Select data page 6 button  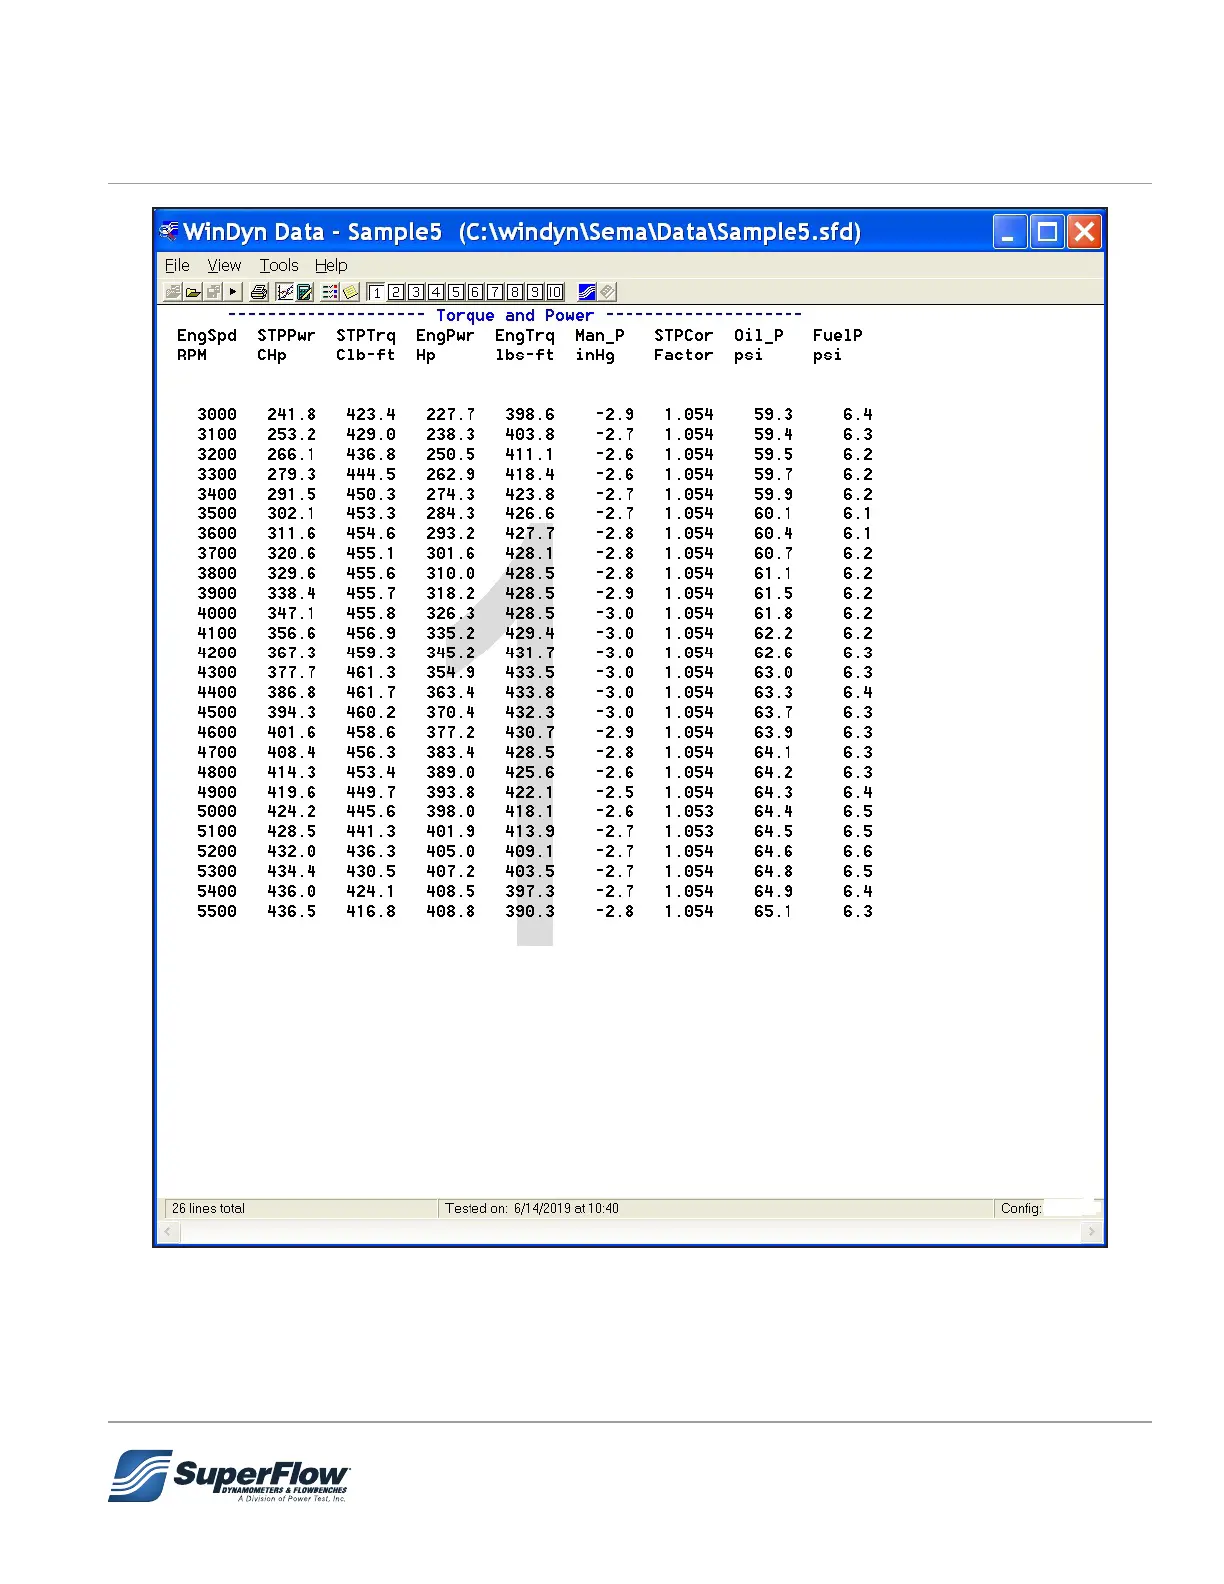point(475,292)
